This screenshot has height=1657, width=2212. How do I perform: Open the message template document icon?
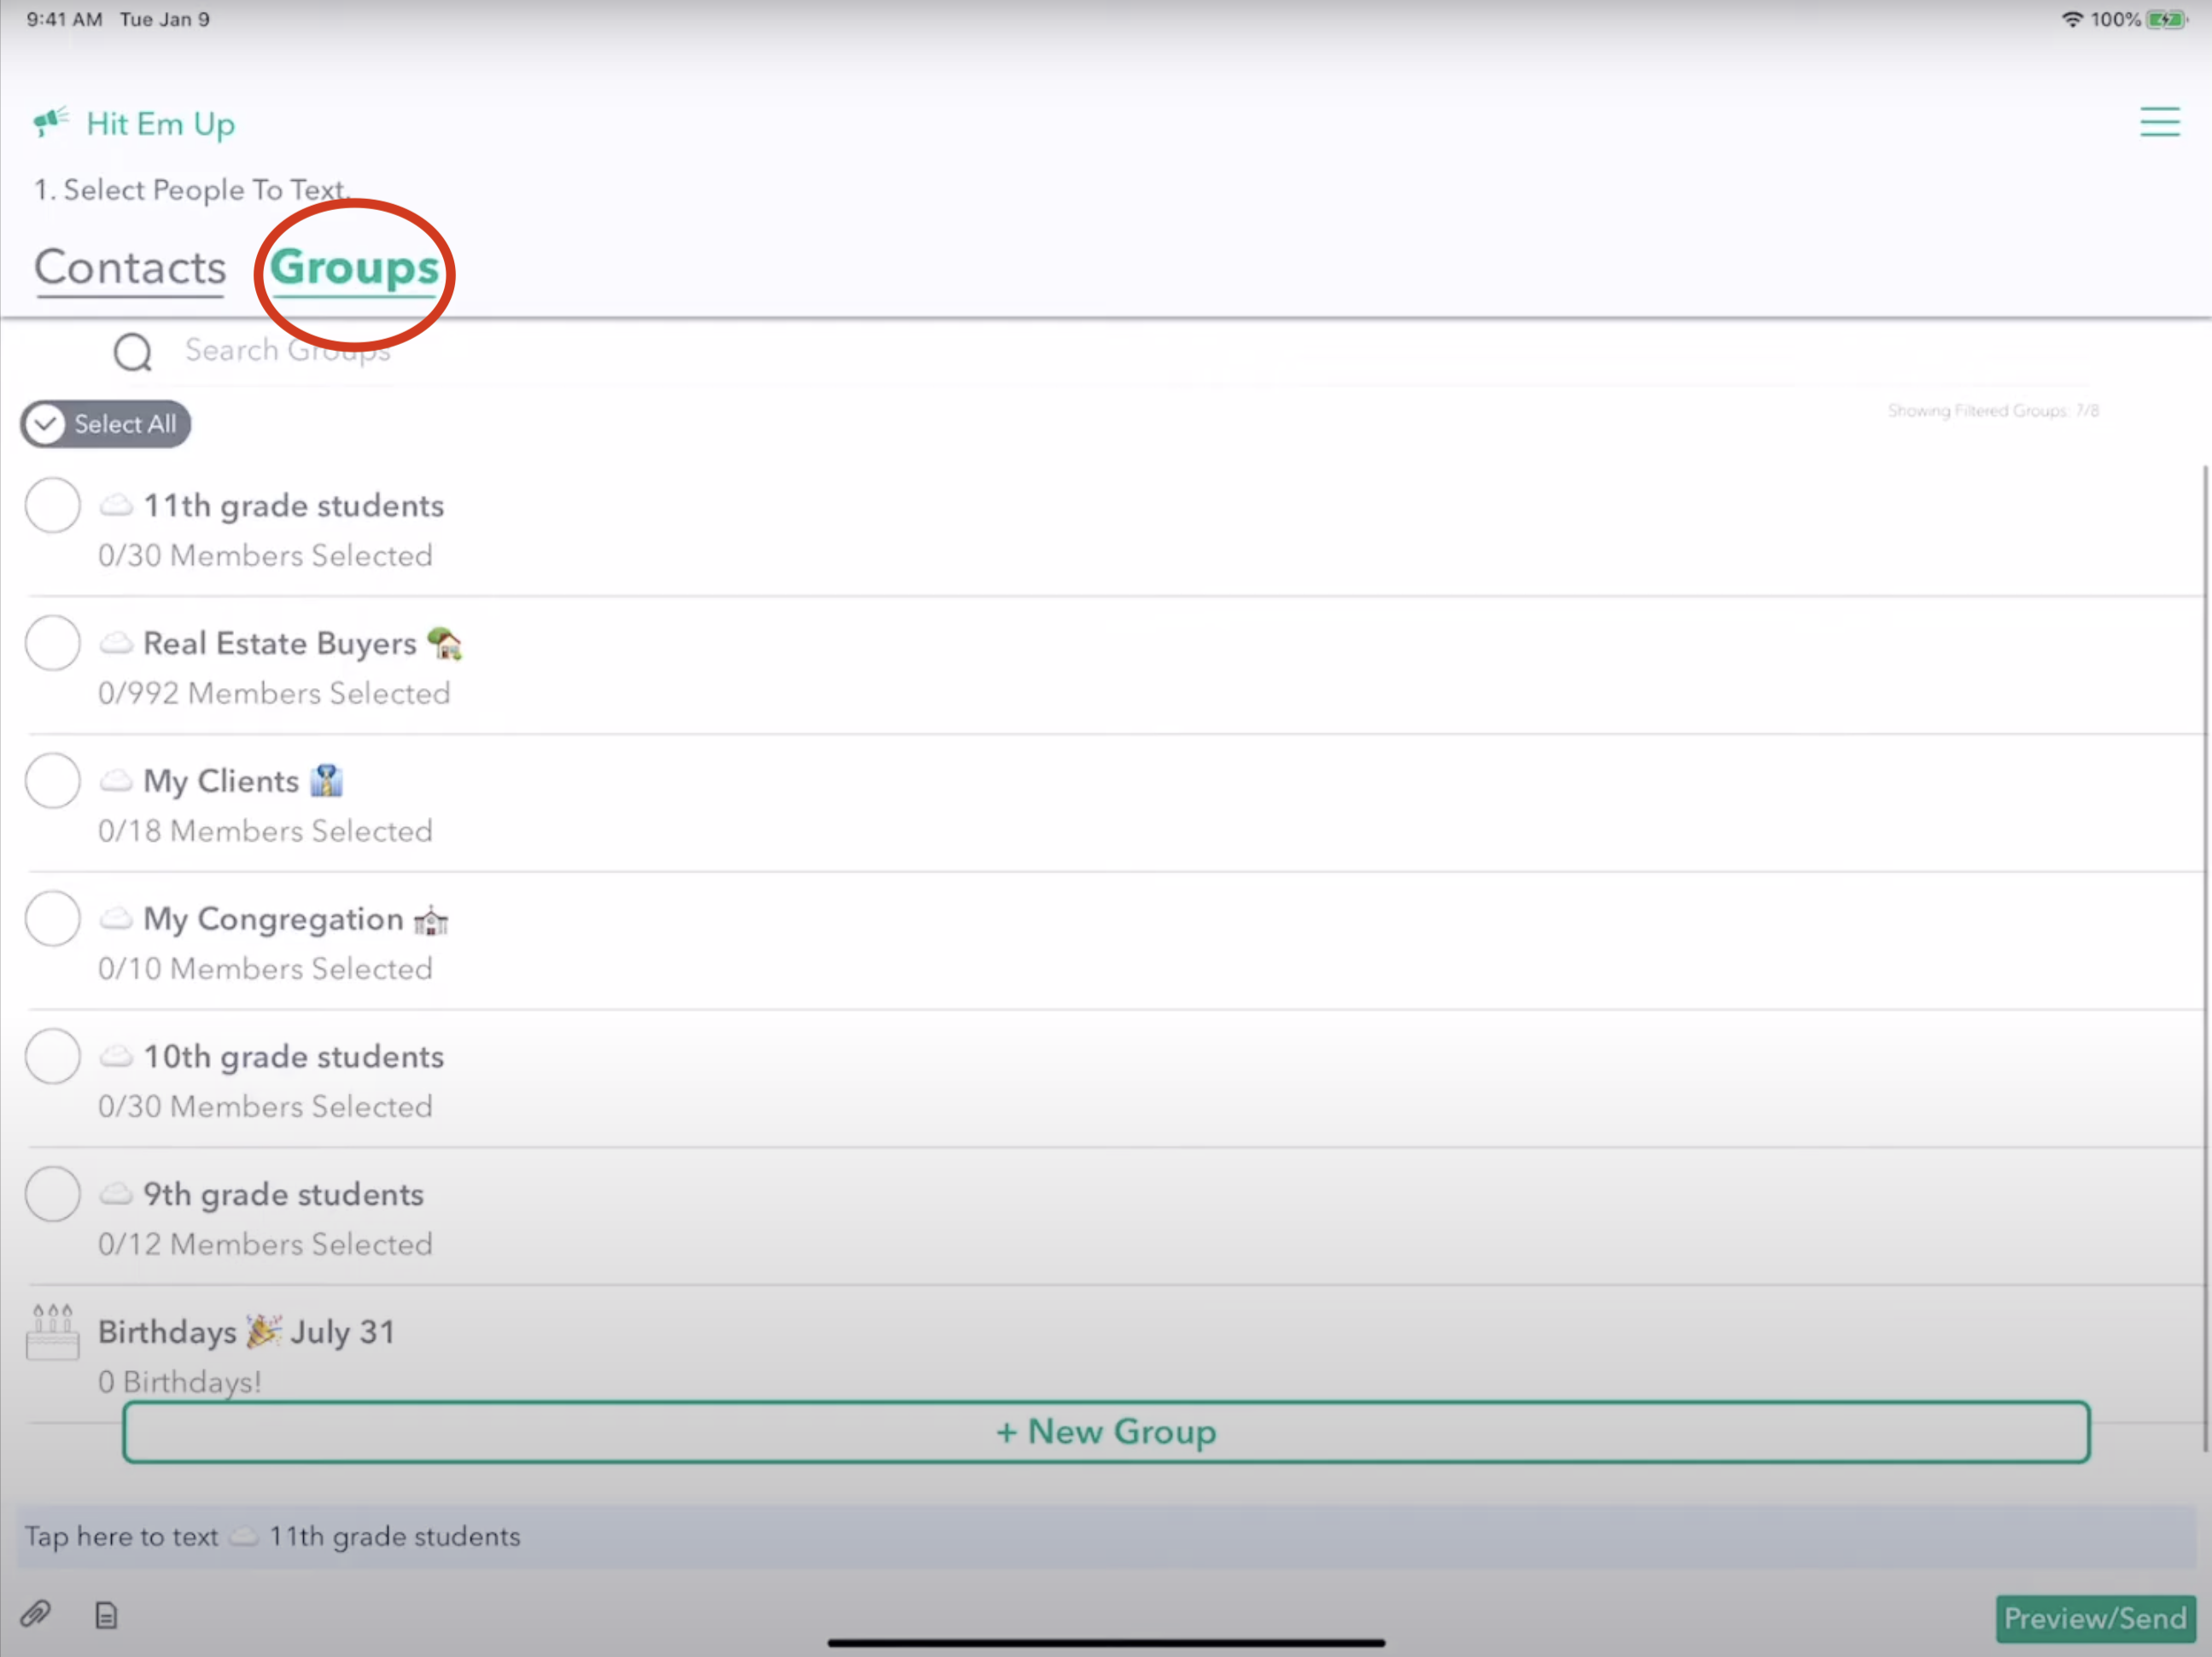pyautogui.click(x=106, y=1615)
